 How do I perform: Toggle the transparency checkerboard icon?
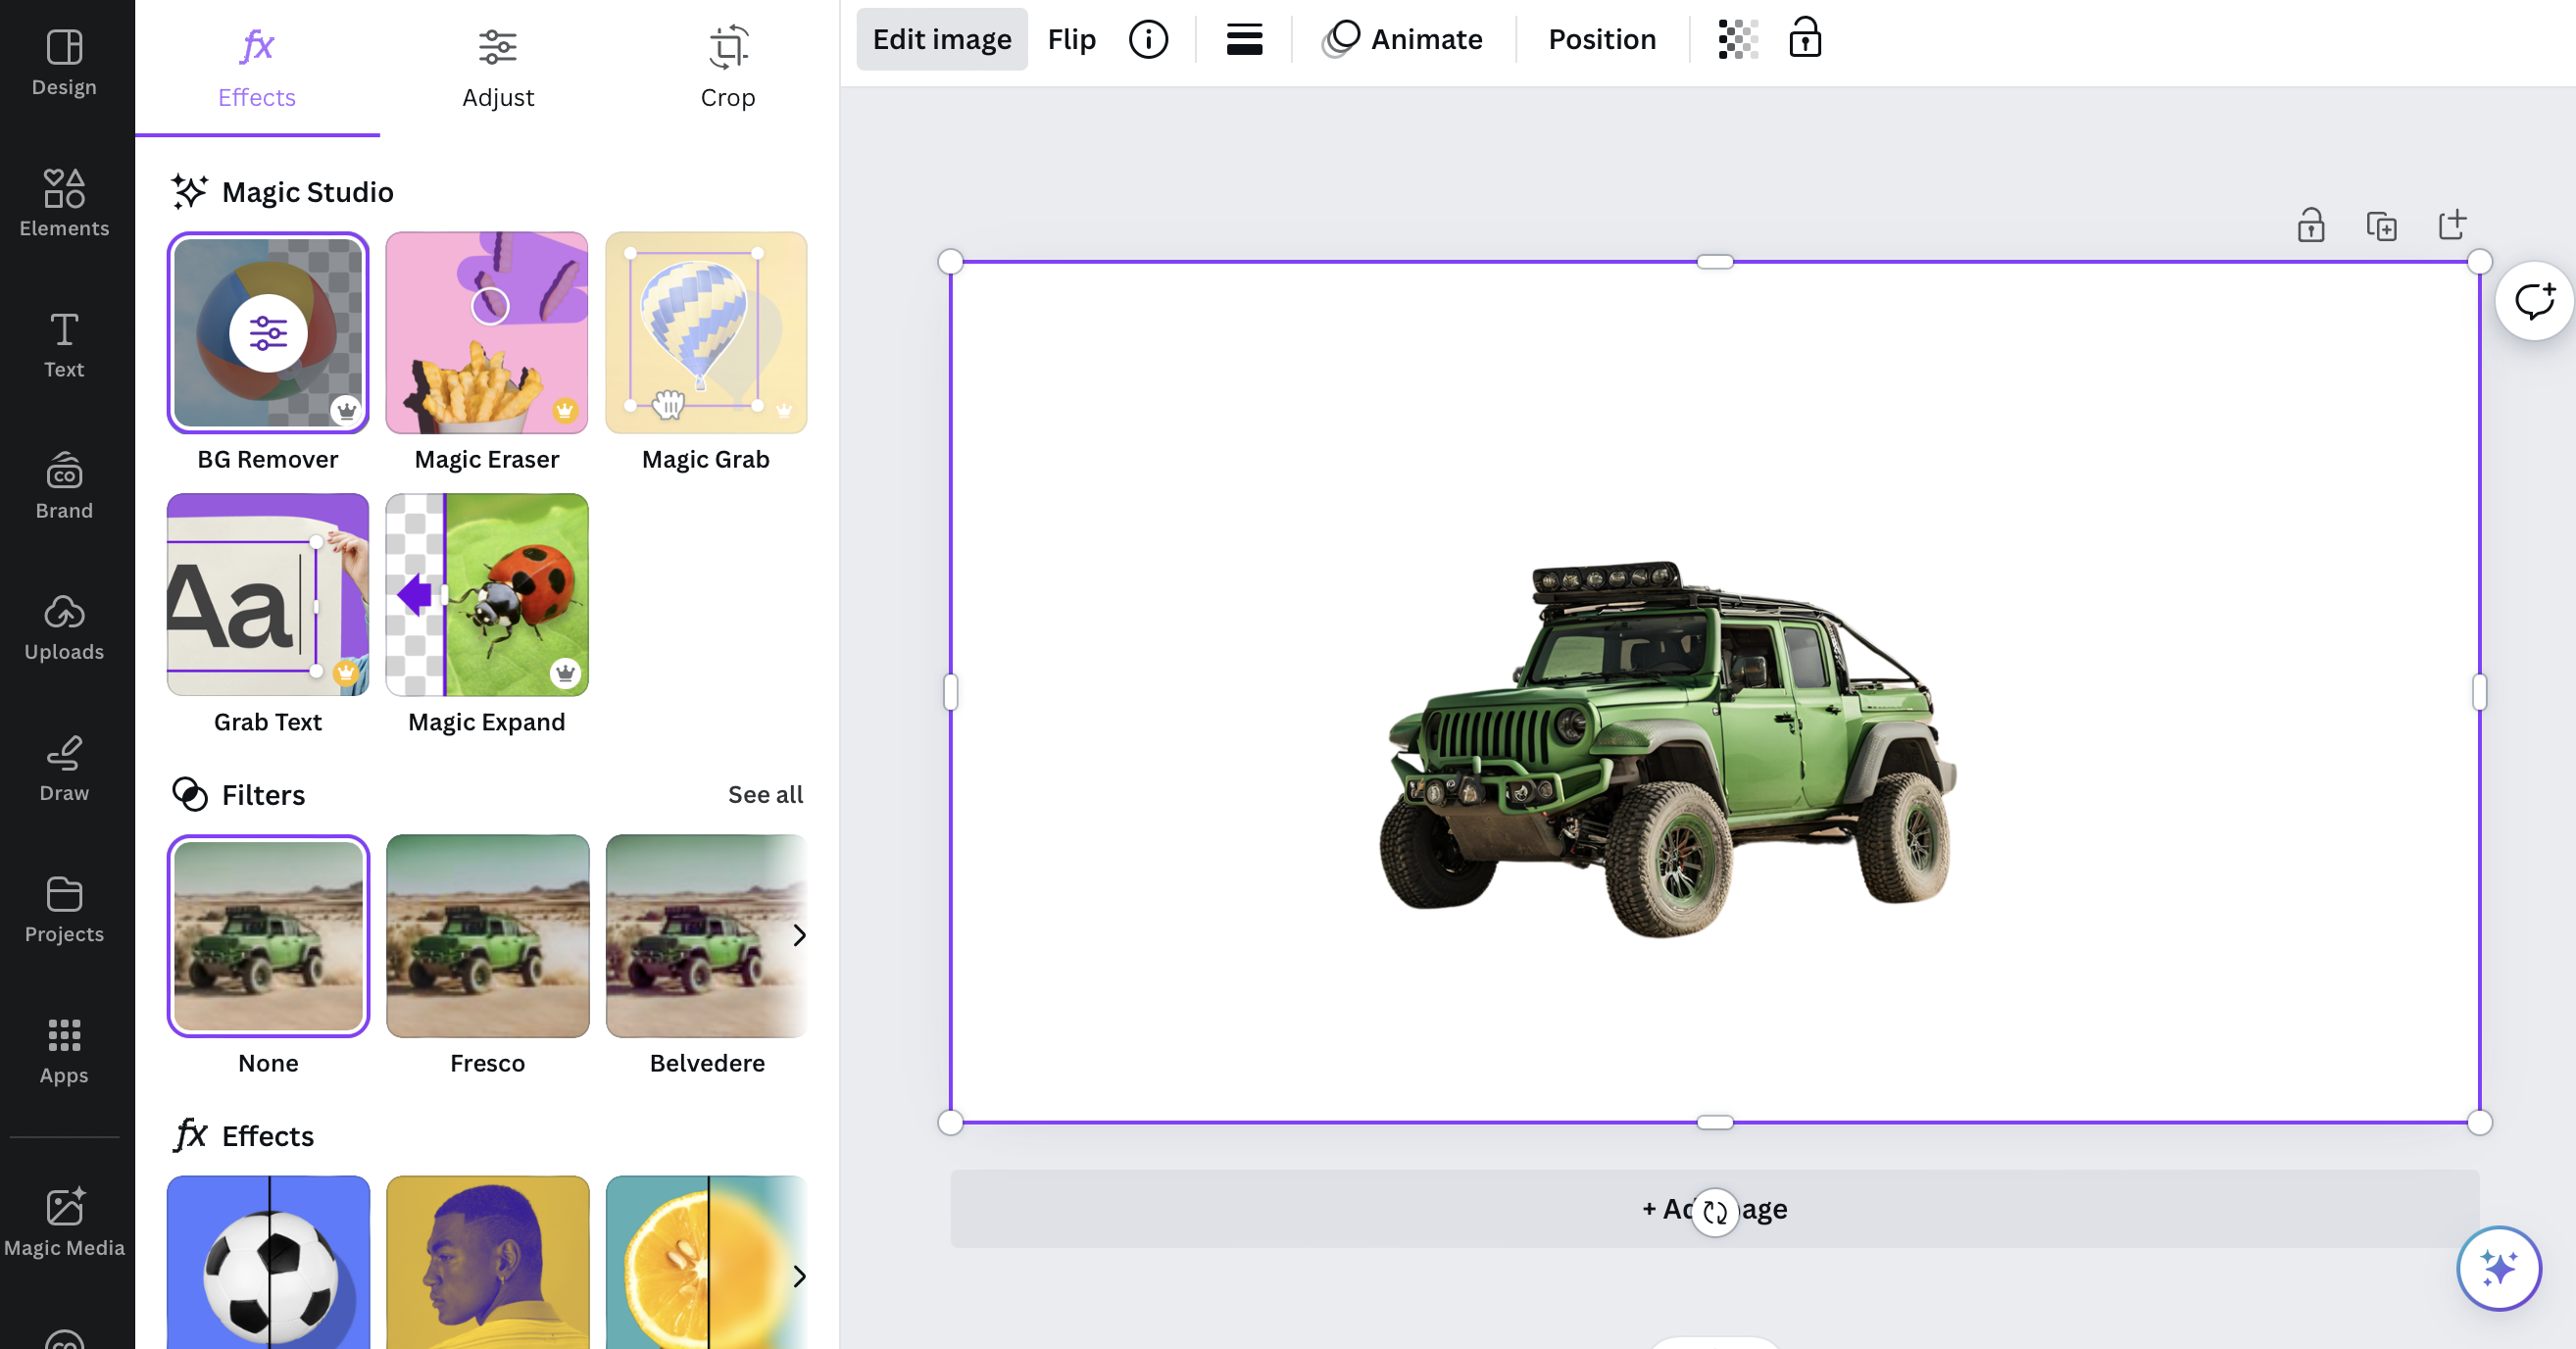click(1734, 39)
